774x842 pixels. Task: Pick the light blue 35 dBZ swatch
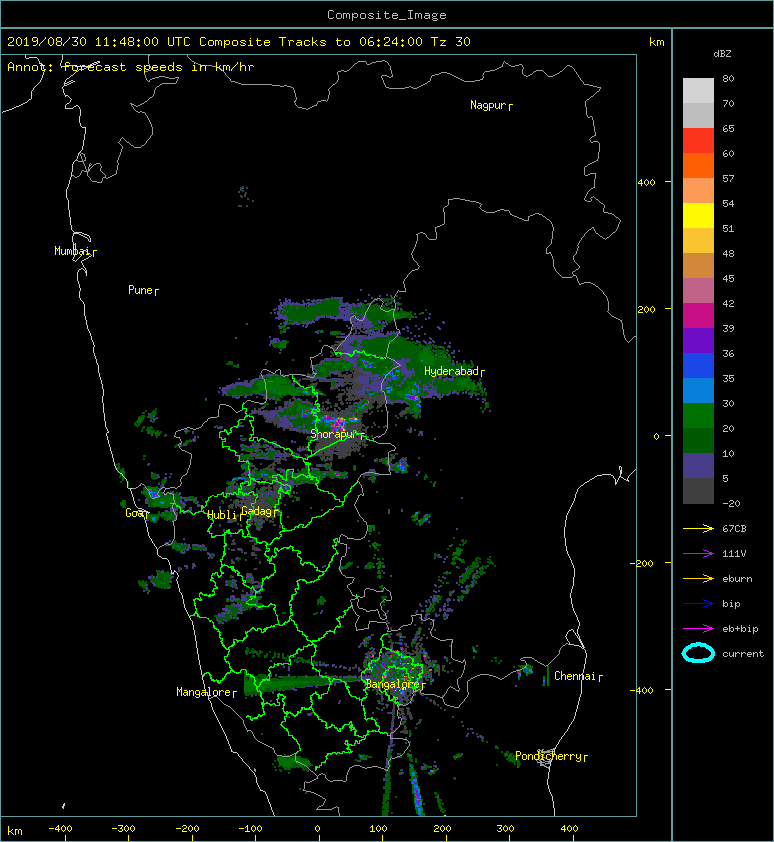click(x=698, y=391)
